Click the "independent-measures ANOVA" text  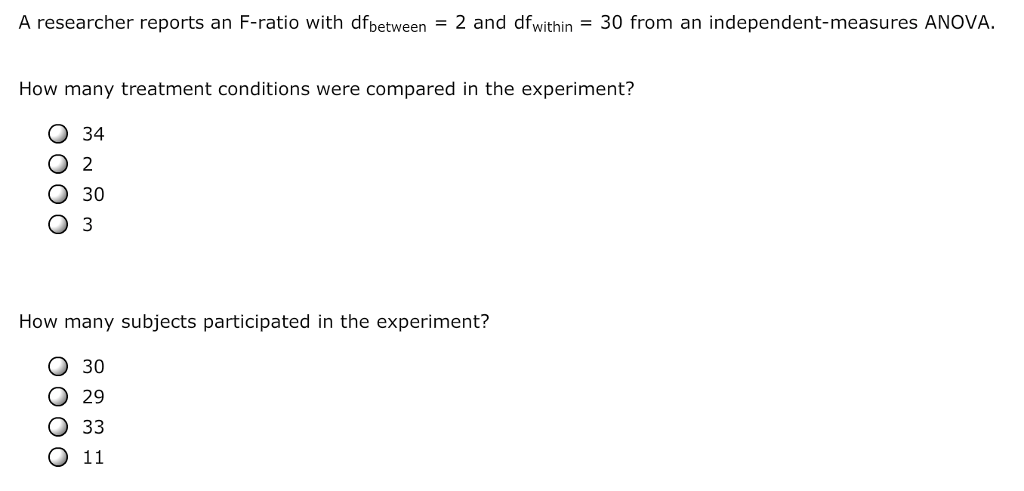click(851, 23)
